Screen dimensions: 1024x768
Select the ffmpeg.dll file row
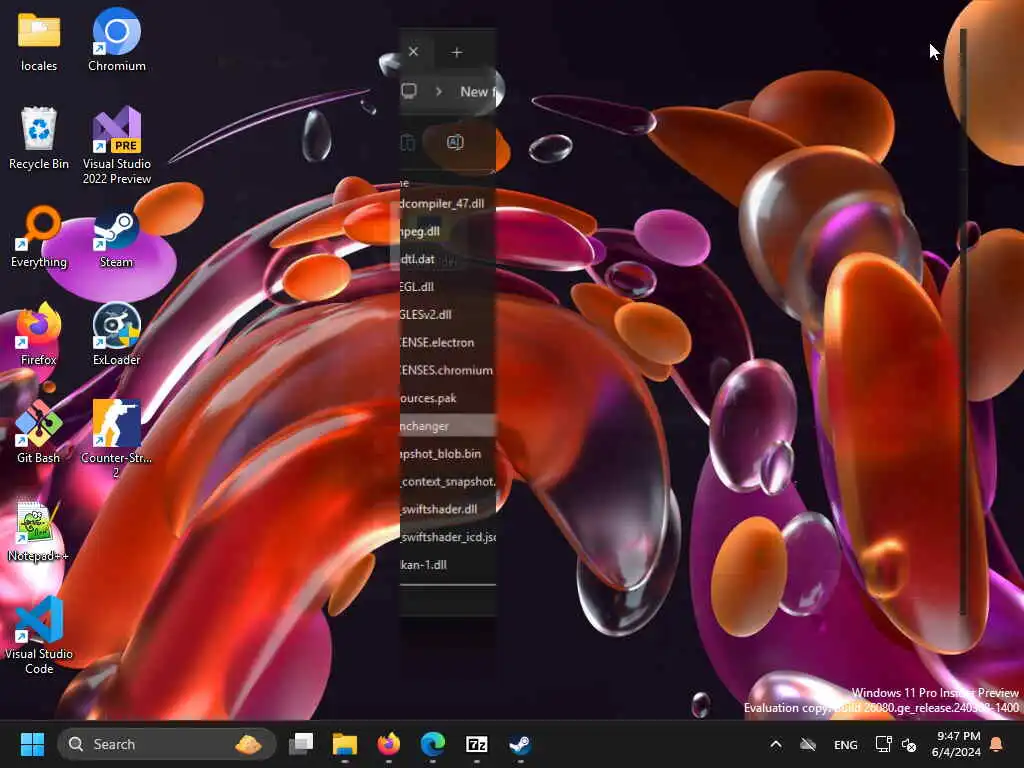tap(448, 231)
